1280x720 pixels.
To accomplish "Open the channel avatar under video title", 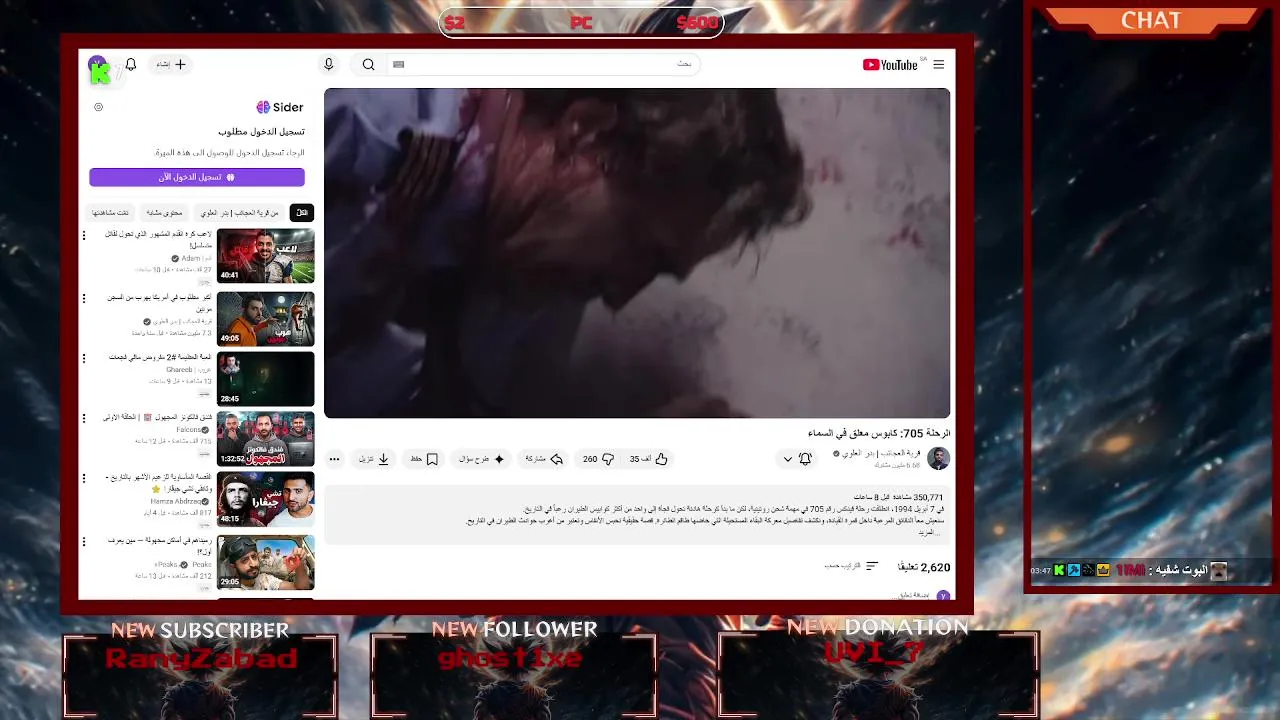I will coord(938,458).
